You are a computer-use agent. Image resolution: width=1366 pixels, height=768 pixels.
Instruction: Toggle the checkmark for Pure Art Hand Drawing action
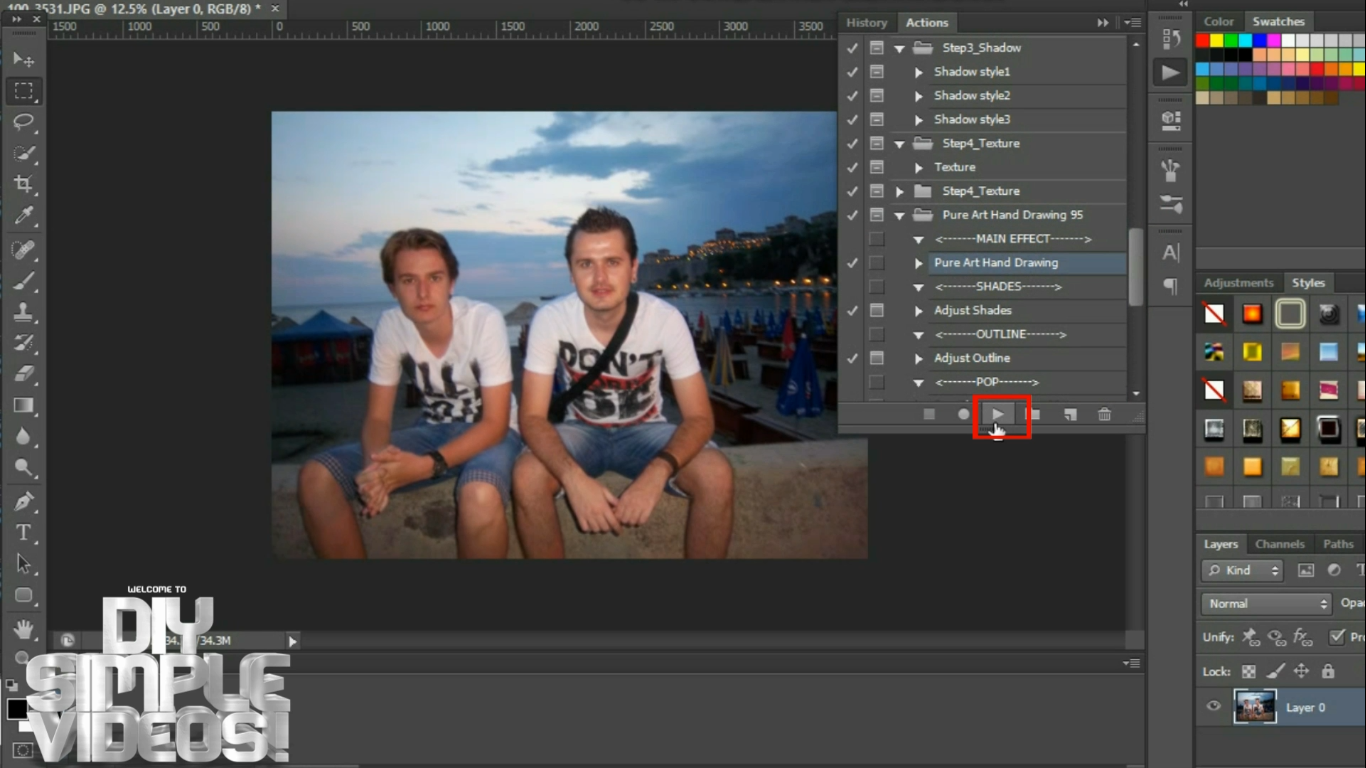[x=852, y=263]
